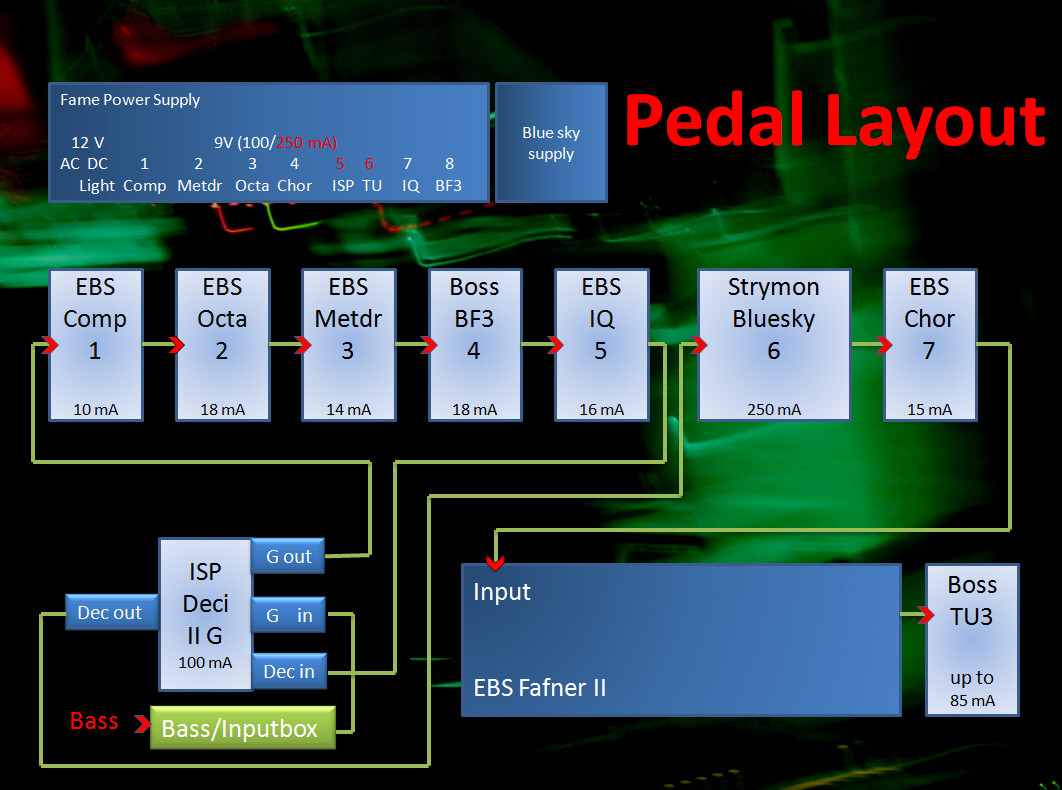Click the 100 mA value in ISP block
Viewport: 1062px width, 790px height.
(205, 663)
